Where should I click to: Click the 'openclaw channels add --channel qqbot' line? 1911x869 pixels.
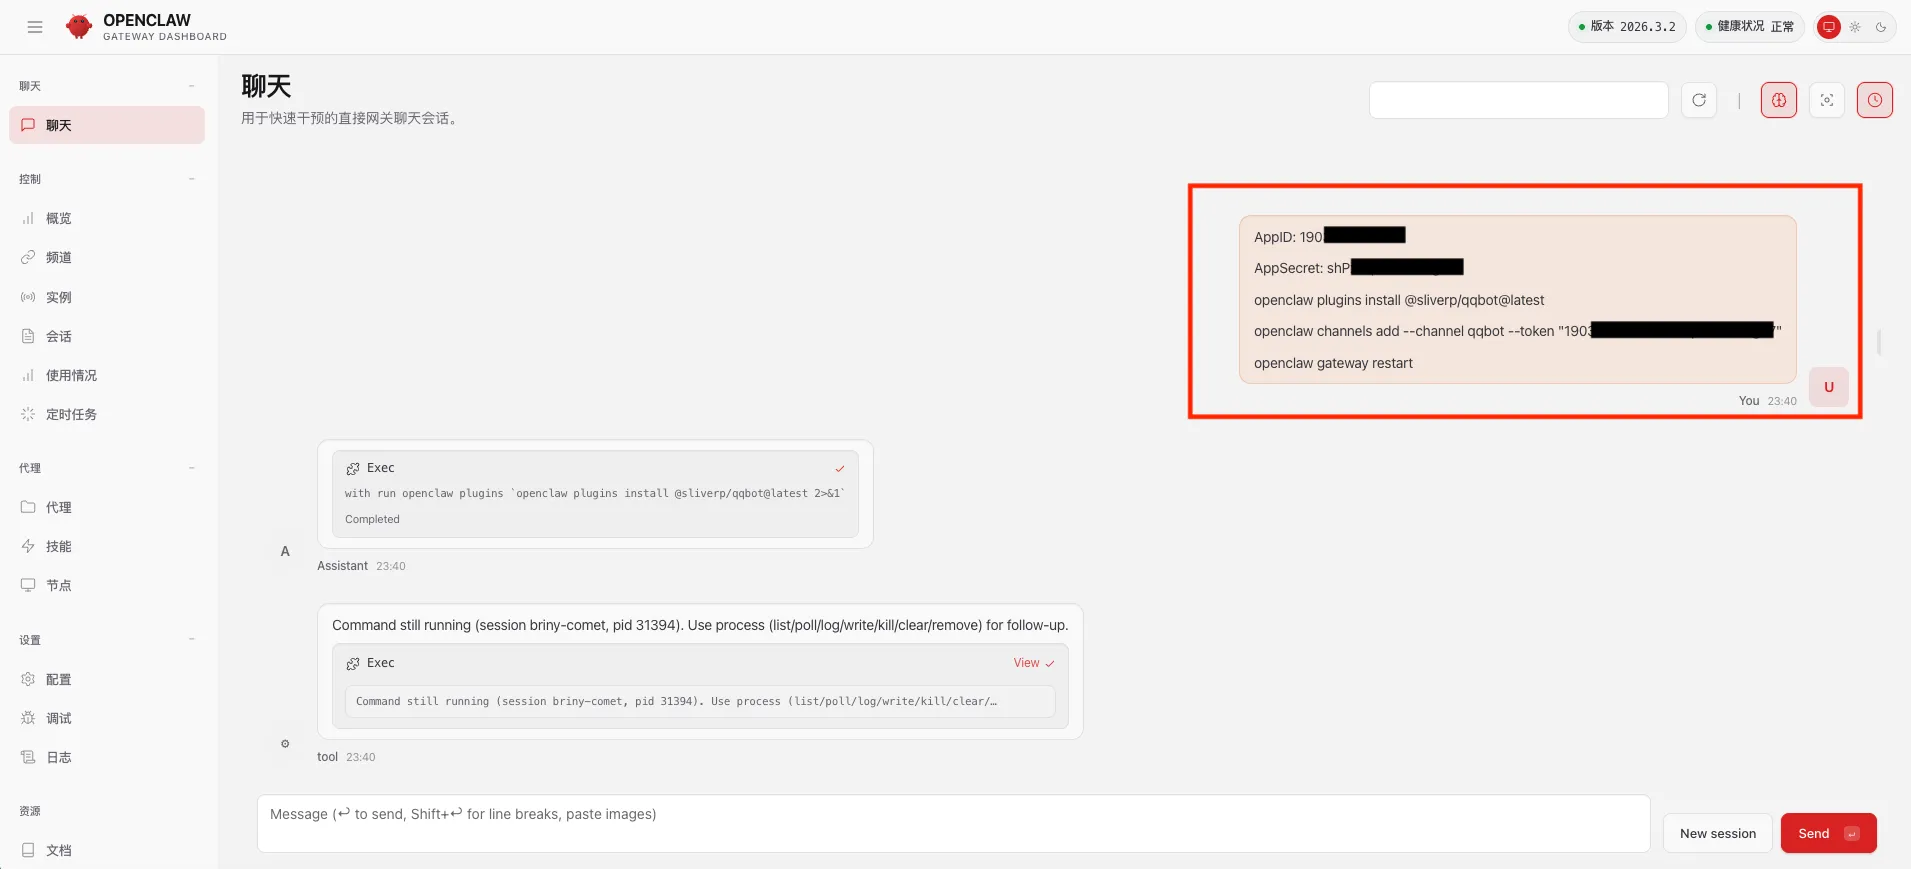1518,331
